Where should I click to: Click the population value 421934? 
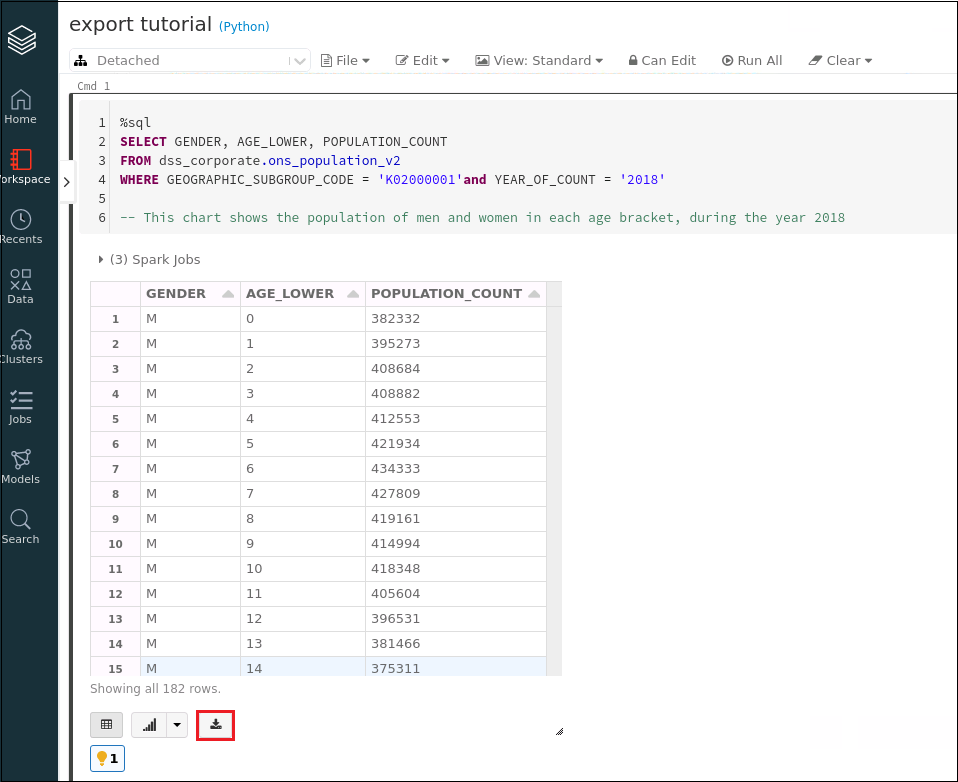[395, 444]
